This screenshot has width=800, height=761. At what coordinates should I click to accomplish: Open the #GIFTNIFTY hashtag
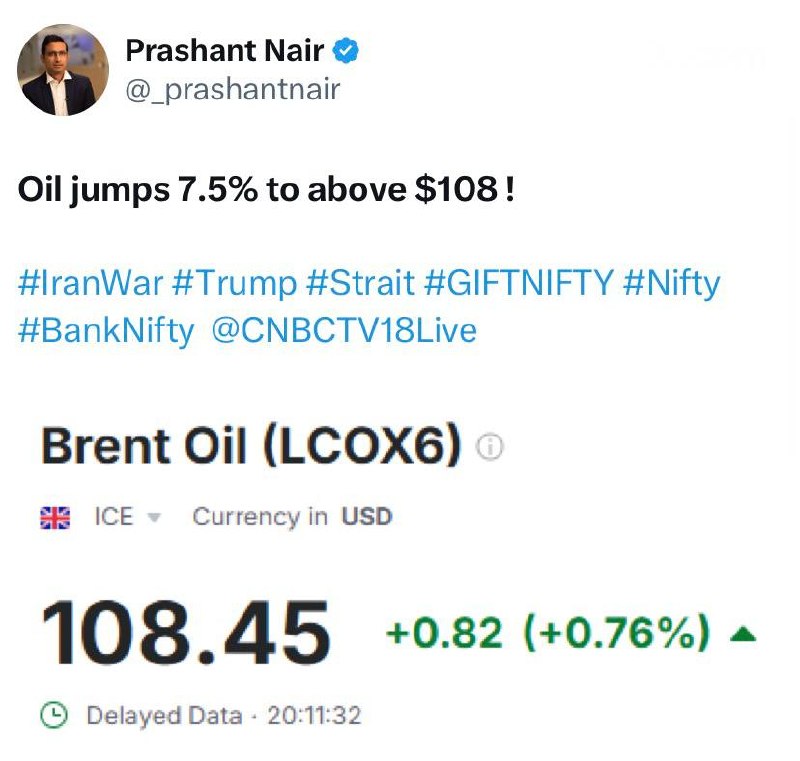tap(518, 283)
